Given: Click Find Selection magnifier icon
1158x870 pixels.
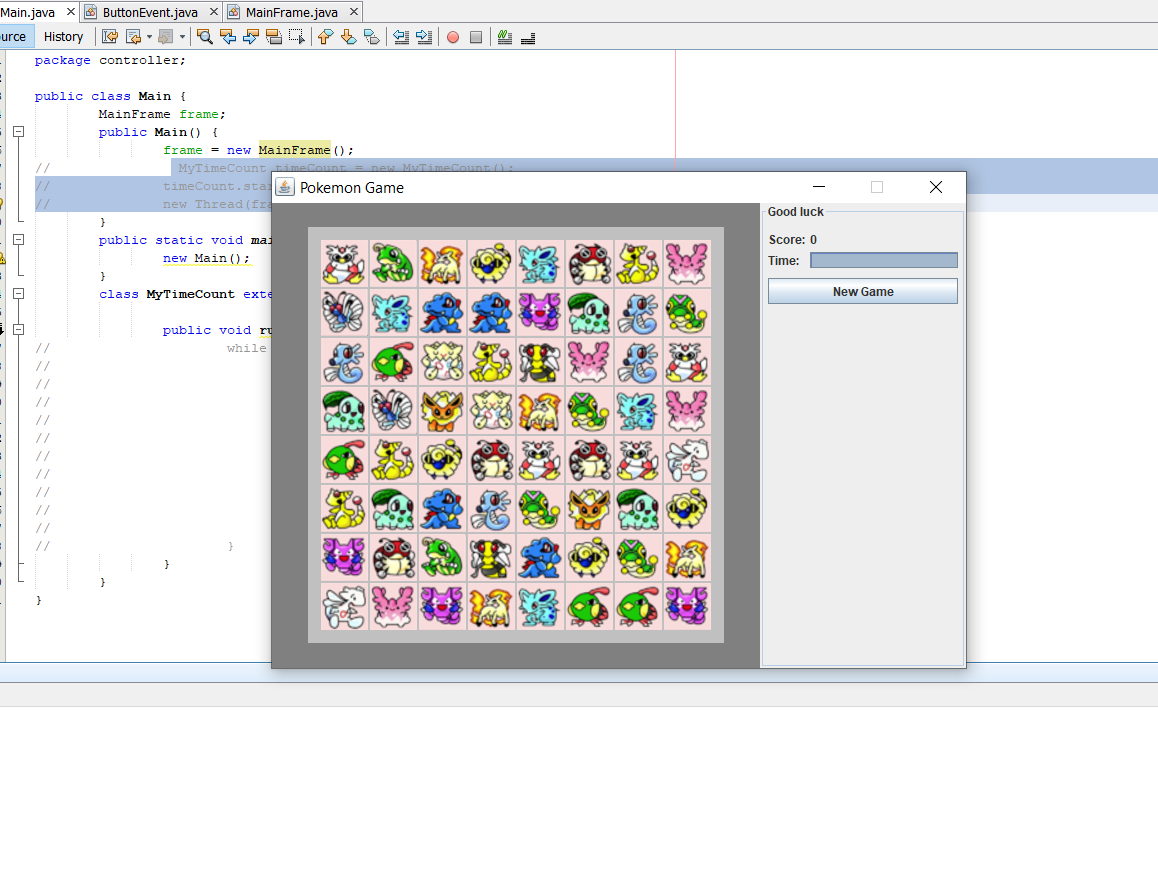Looking at the screenshot, I should coord(205,37).
